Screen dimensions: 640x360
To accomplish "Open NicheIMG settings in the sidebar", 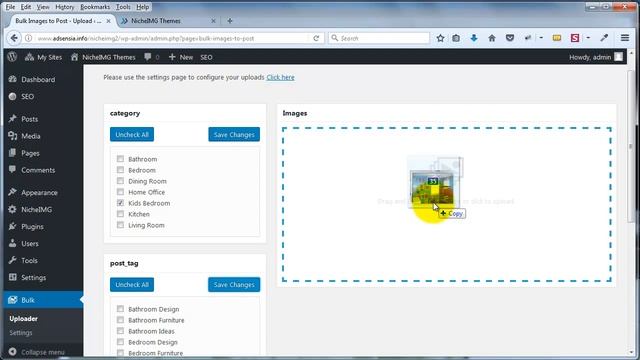I will pos(36,210).
